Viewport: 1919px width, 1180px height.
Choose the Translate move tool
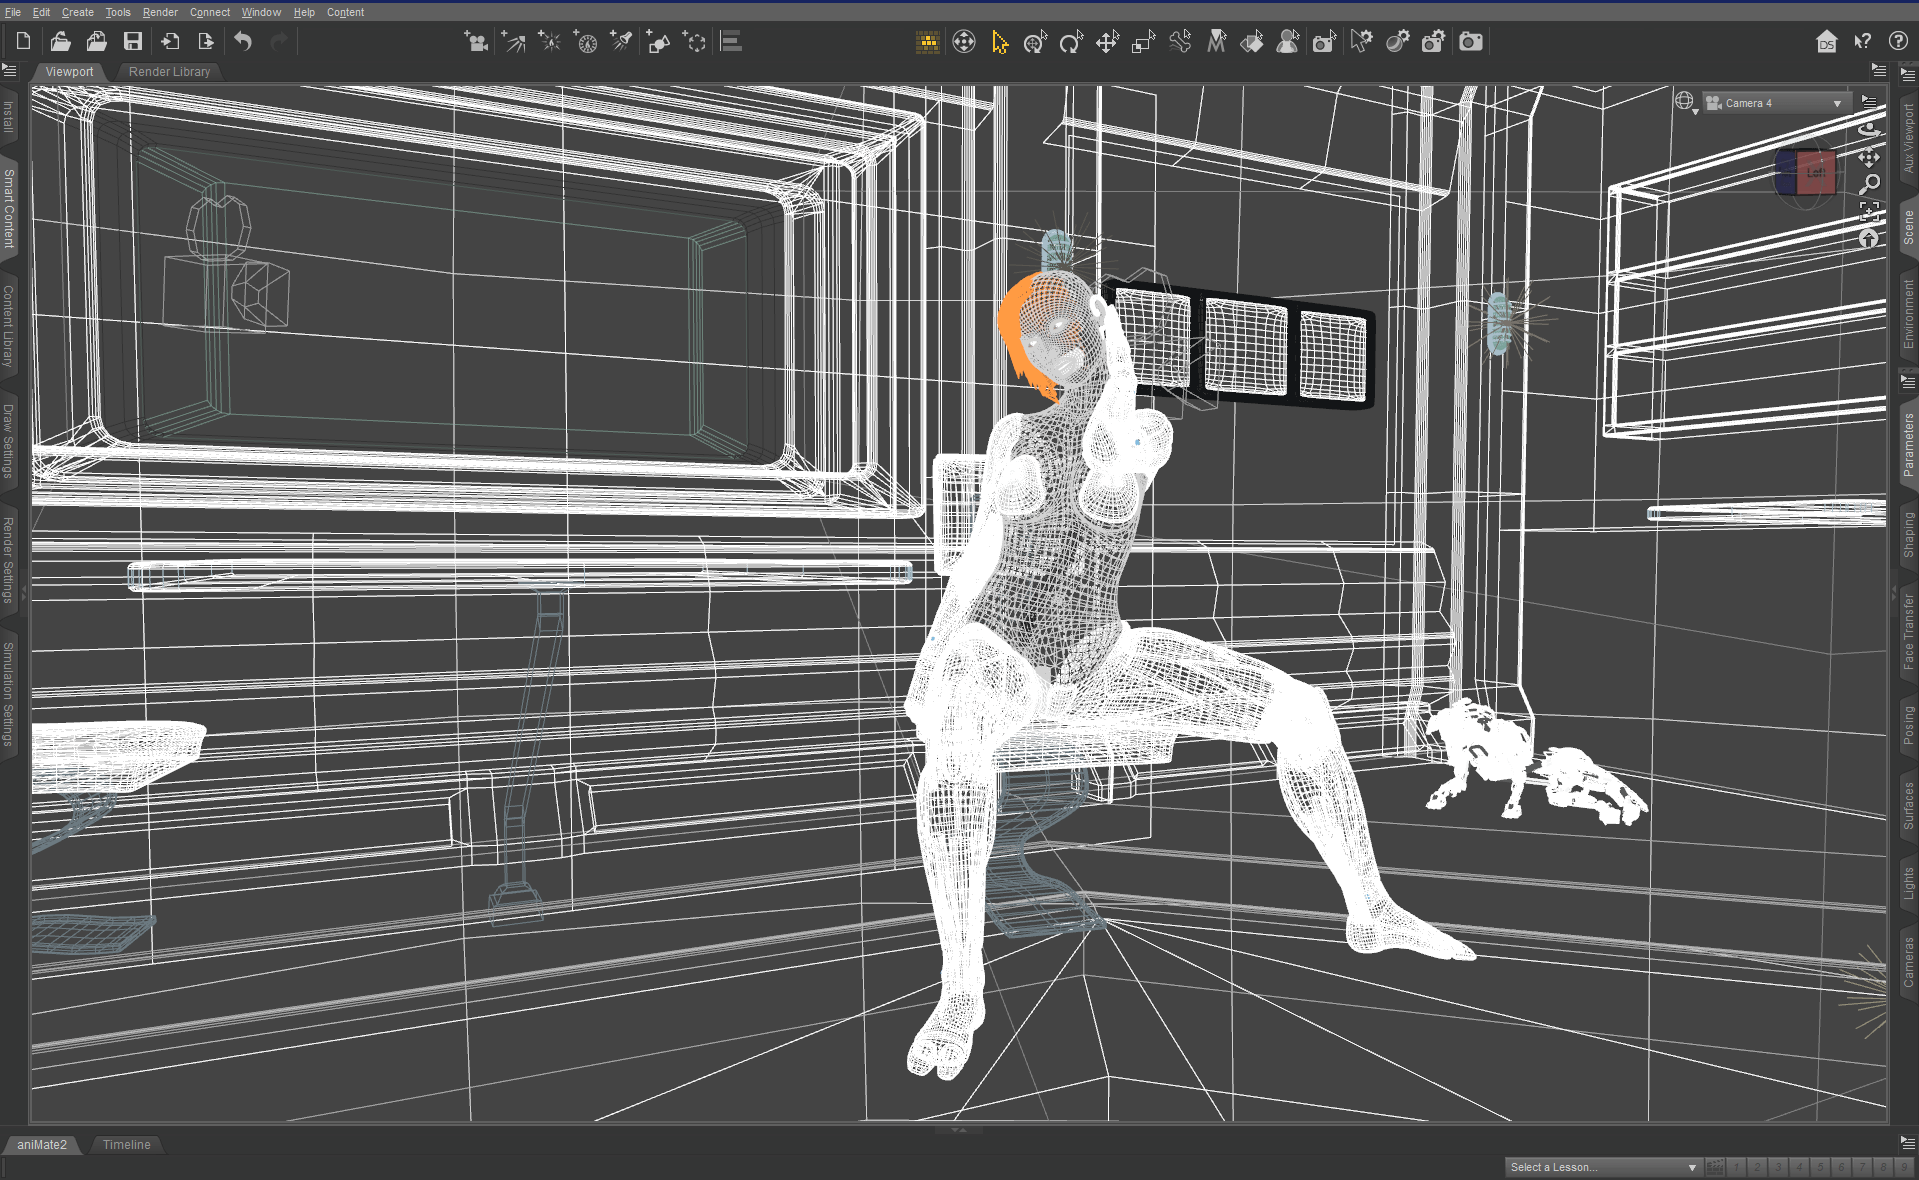(x=1107, y=42)
